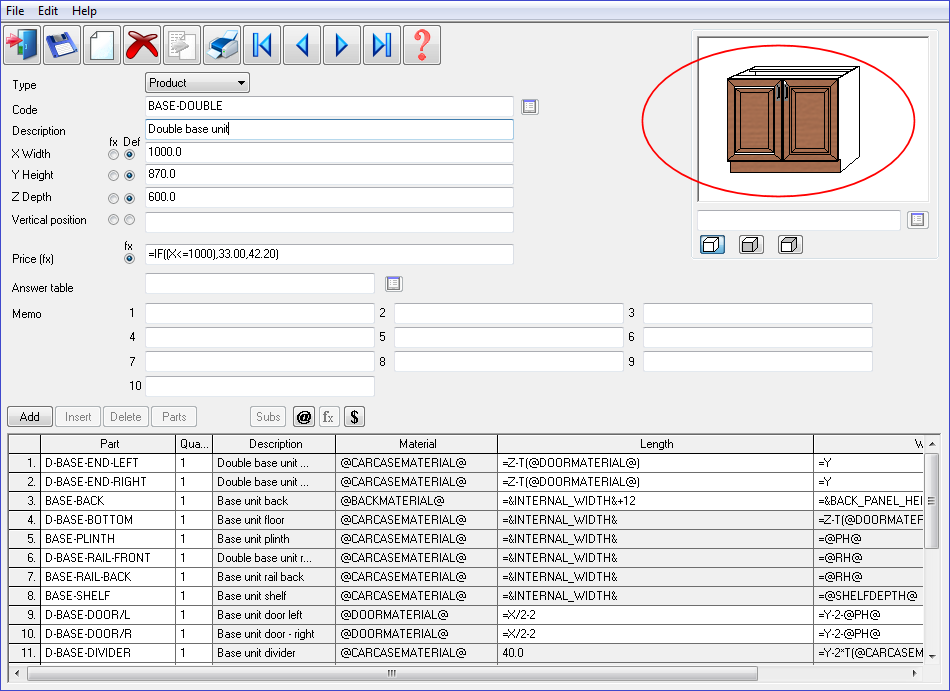Select the BASE-SHELF part cell
The width and height of the screenshot is (950, 691).
(x=108, y=596)
